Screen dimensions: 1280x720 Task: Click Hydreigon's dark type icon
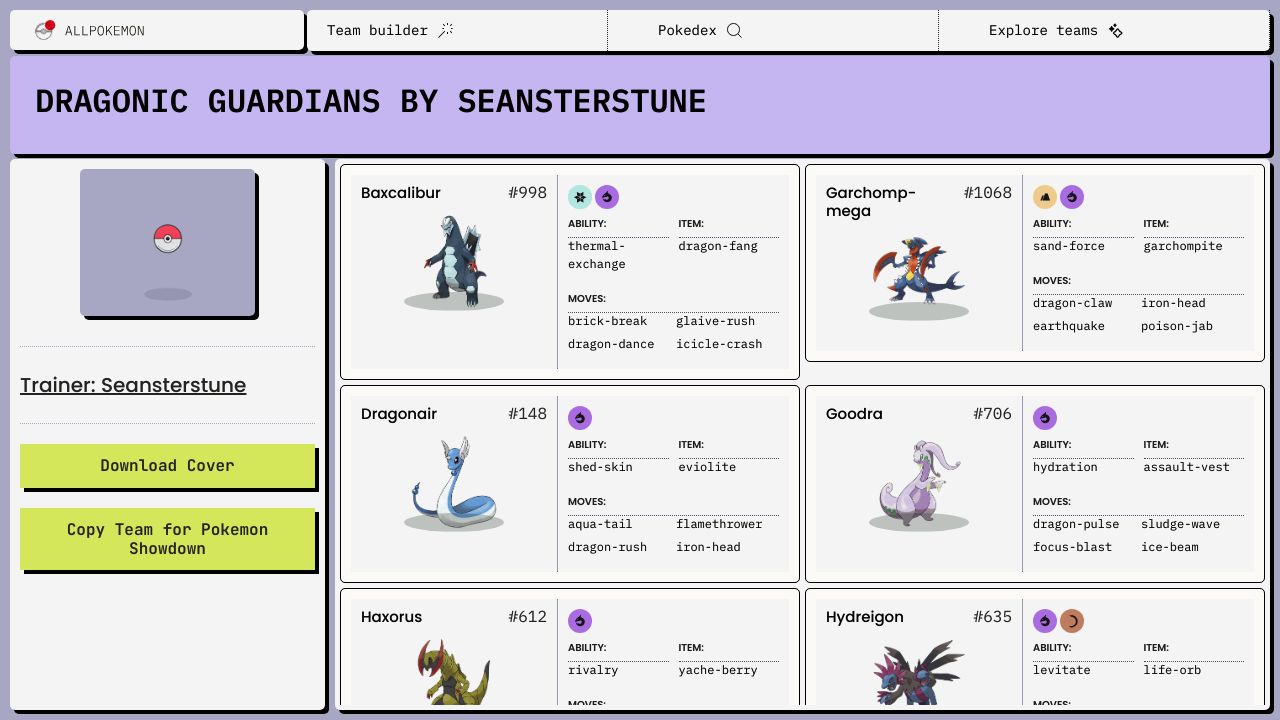(1072, 621)
